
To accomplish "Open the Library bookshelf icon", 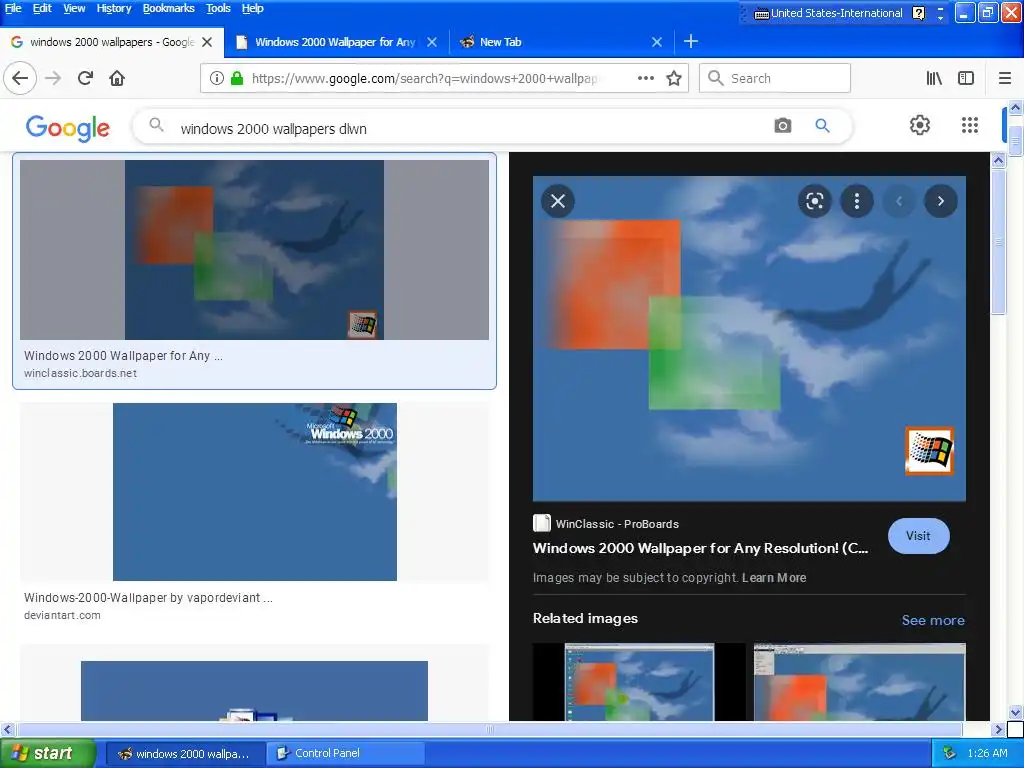I will 934,78.
